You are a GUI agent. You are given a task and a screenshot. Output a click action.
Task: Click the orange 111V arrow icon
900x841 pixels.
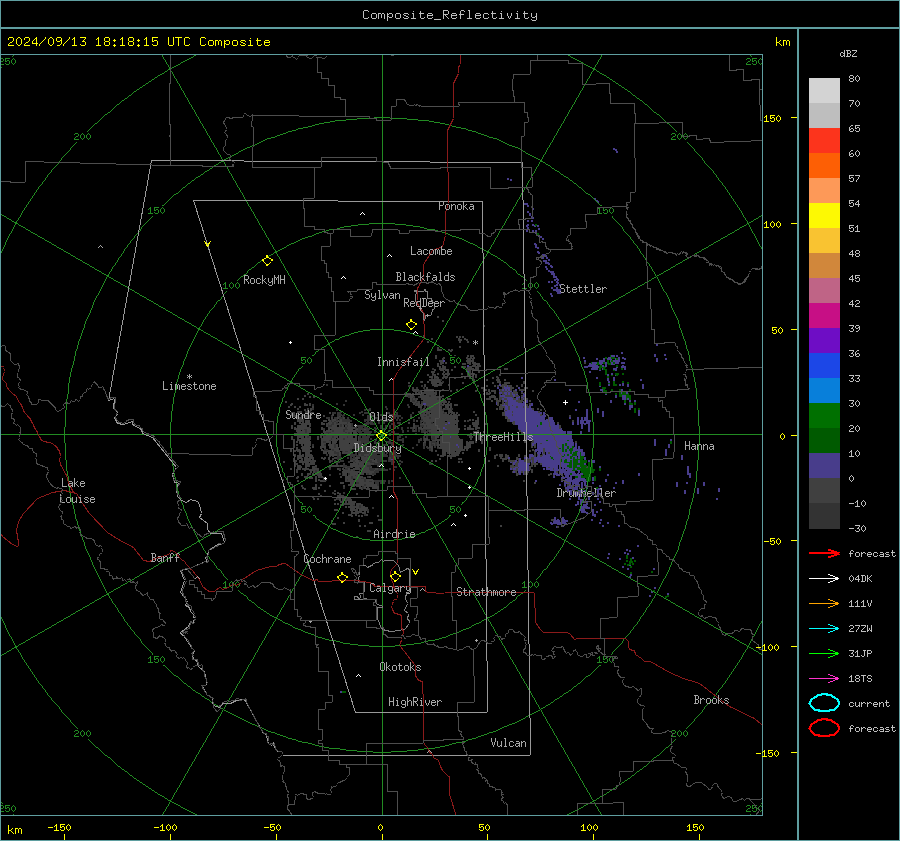point(824,603)
